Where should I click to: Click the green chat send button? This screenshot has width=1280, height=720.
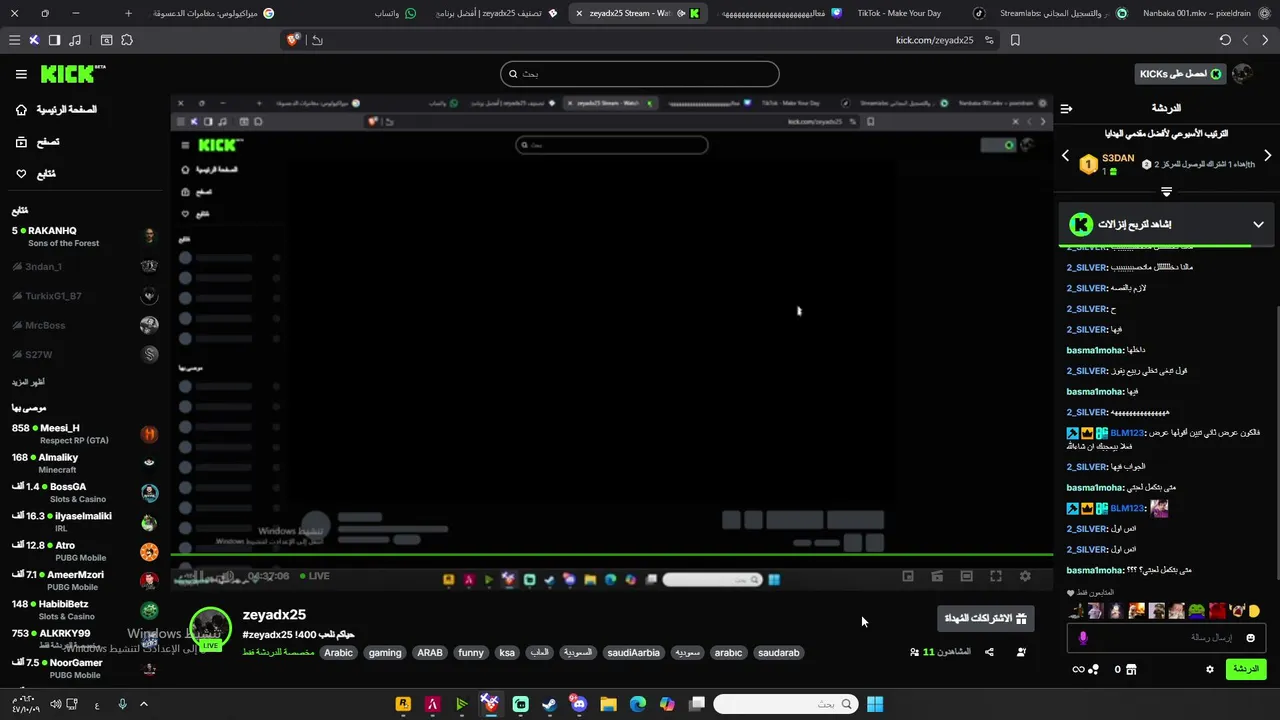coord(1246,669)
